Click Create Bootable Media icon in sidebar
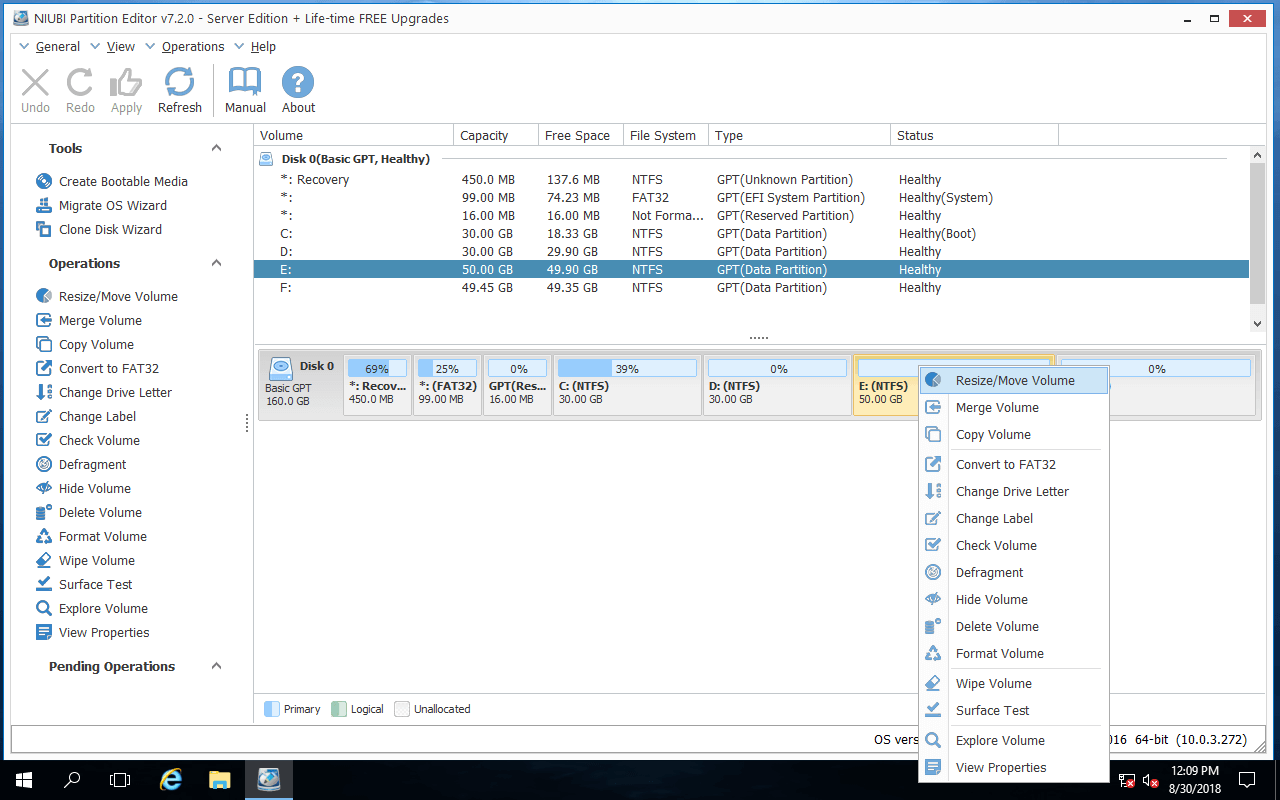The width and height of the screenshot is (1280, 800). (43, 181)
